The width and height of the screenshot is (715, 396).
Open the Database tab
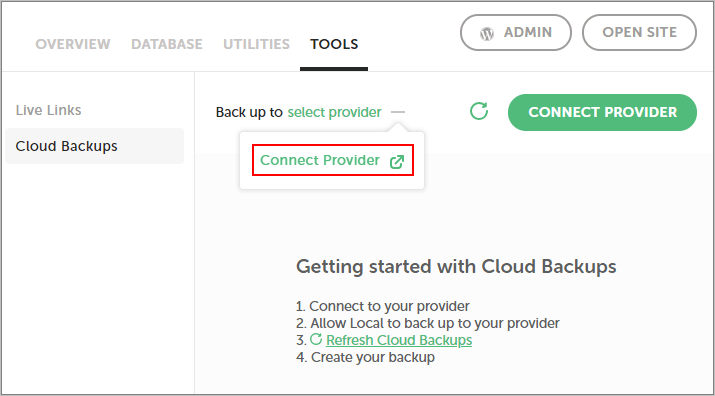(167, 44)
